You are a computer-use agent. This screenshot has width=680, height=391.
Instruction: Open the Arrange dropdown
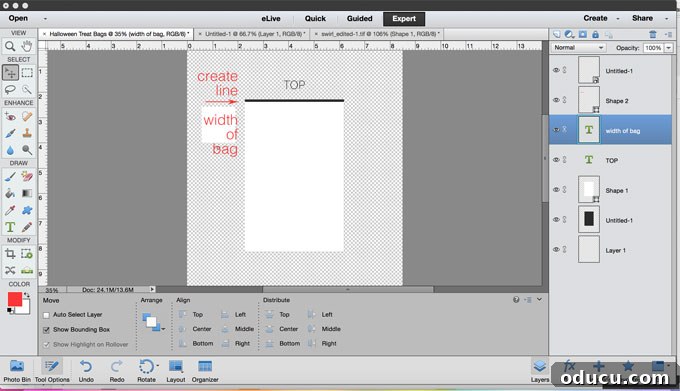coord(153,322)
